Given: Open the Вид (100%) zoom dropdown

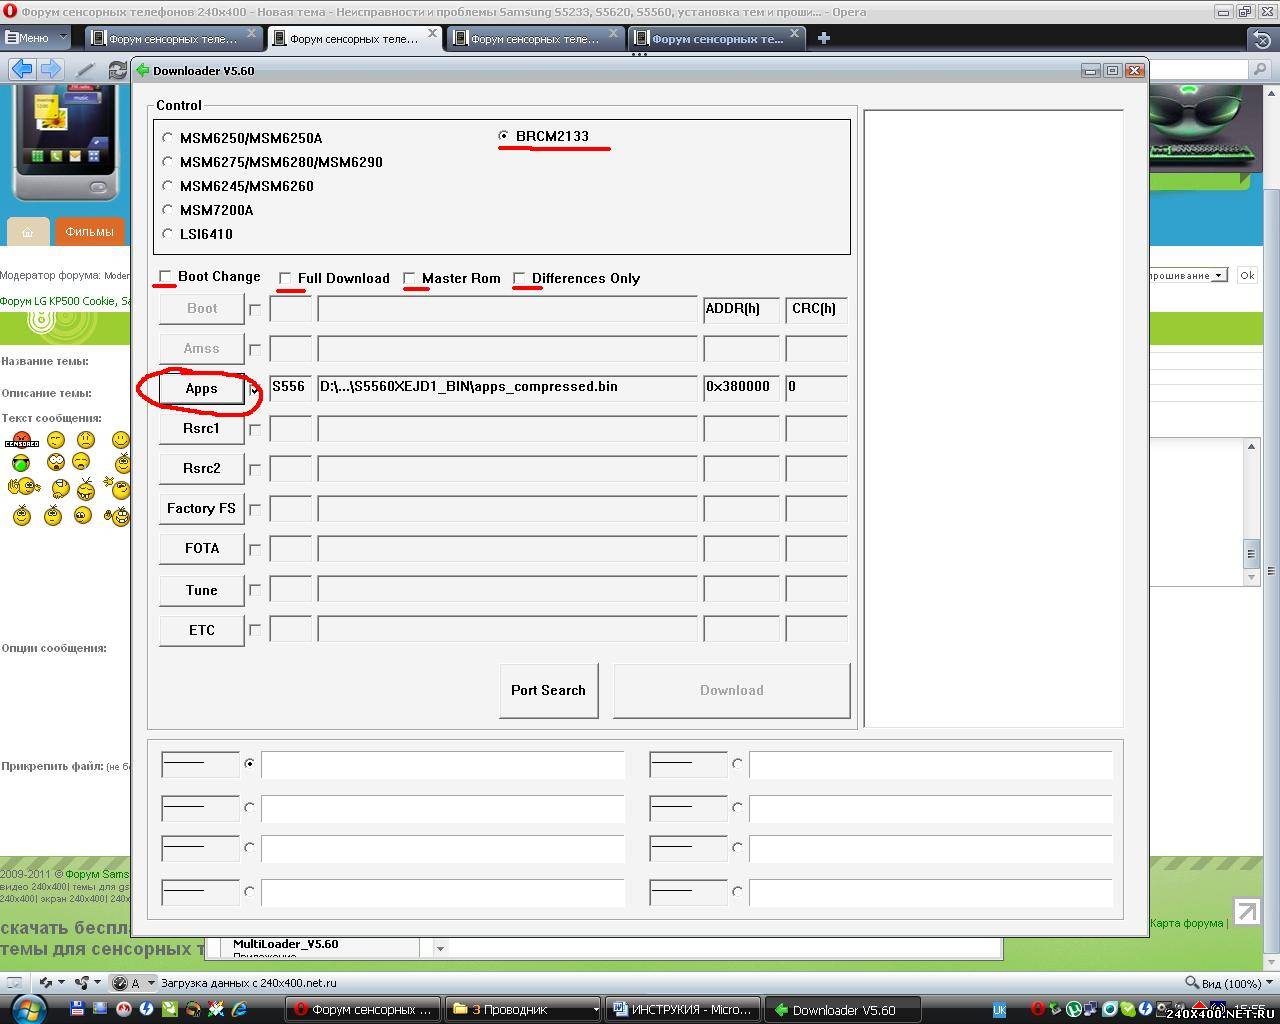Looking at the screenshot, I should coord(1228,983).
